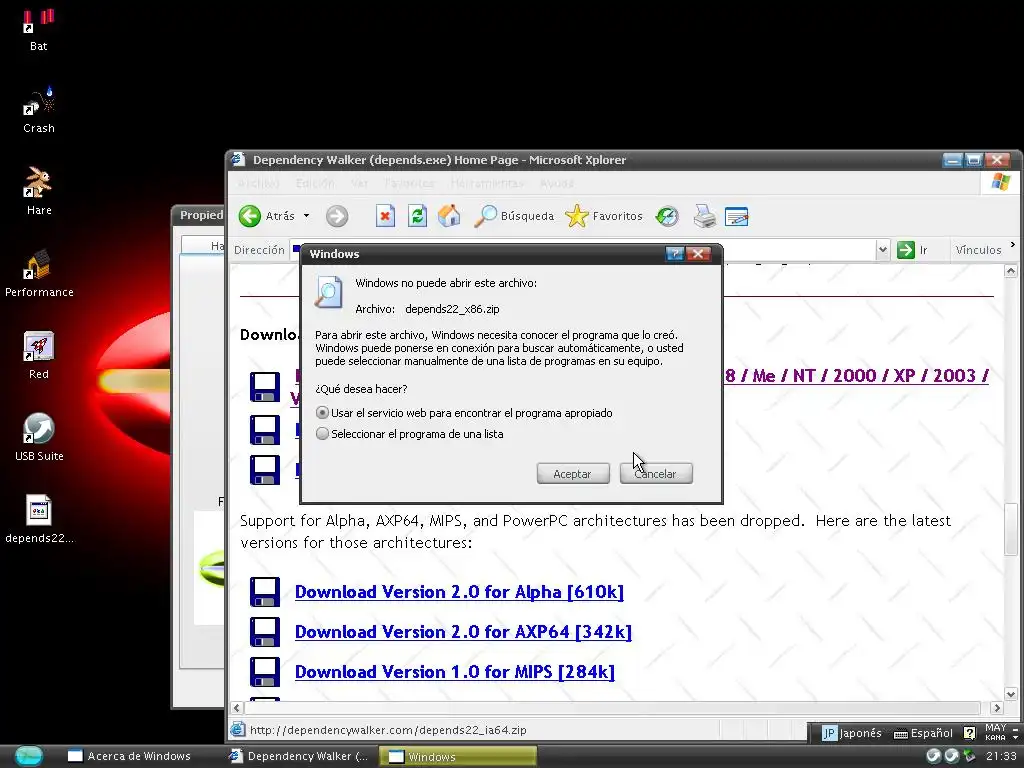This screenshot has height=768, width=1024.
Task: Switch to Dependency Walker taskbar item
Action: 299,756
